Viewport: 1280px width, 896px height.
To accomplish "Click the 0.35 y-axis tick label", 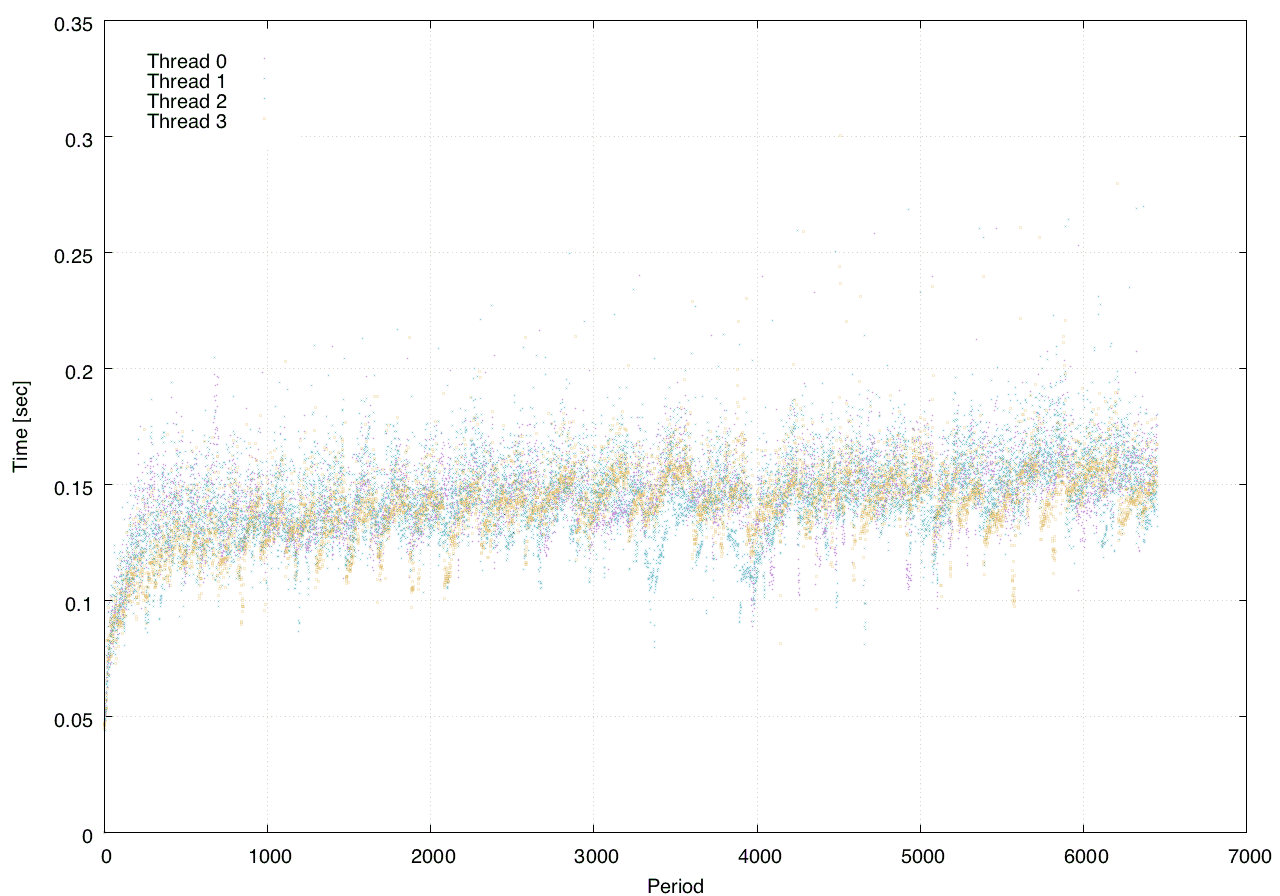I will [72, 22].
